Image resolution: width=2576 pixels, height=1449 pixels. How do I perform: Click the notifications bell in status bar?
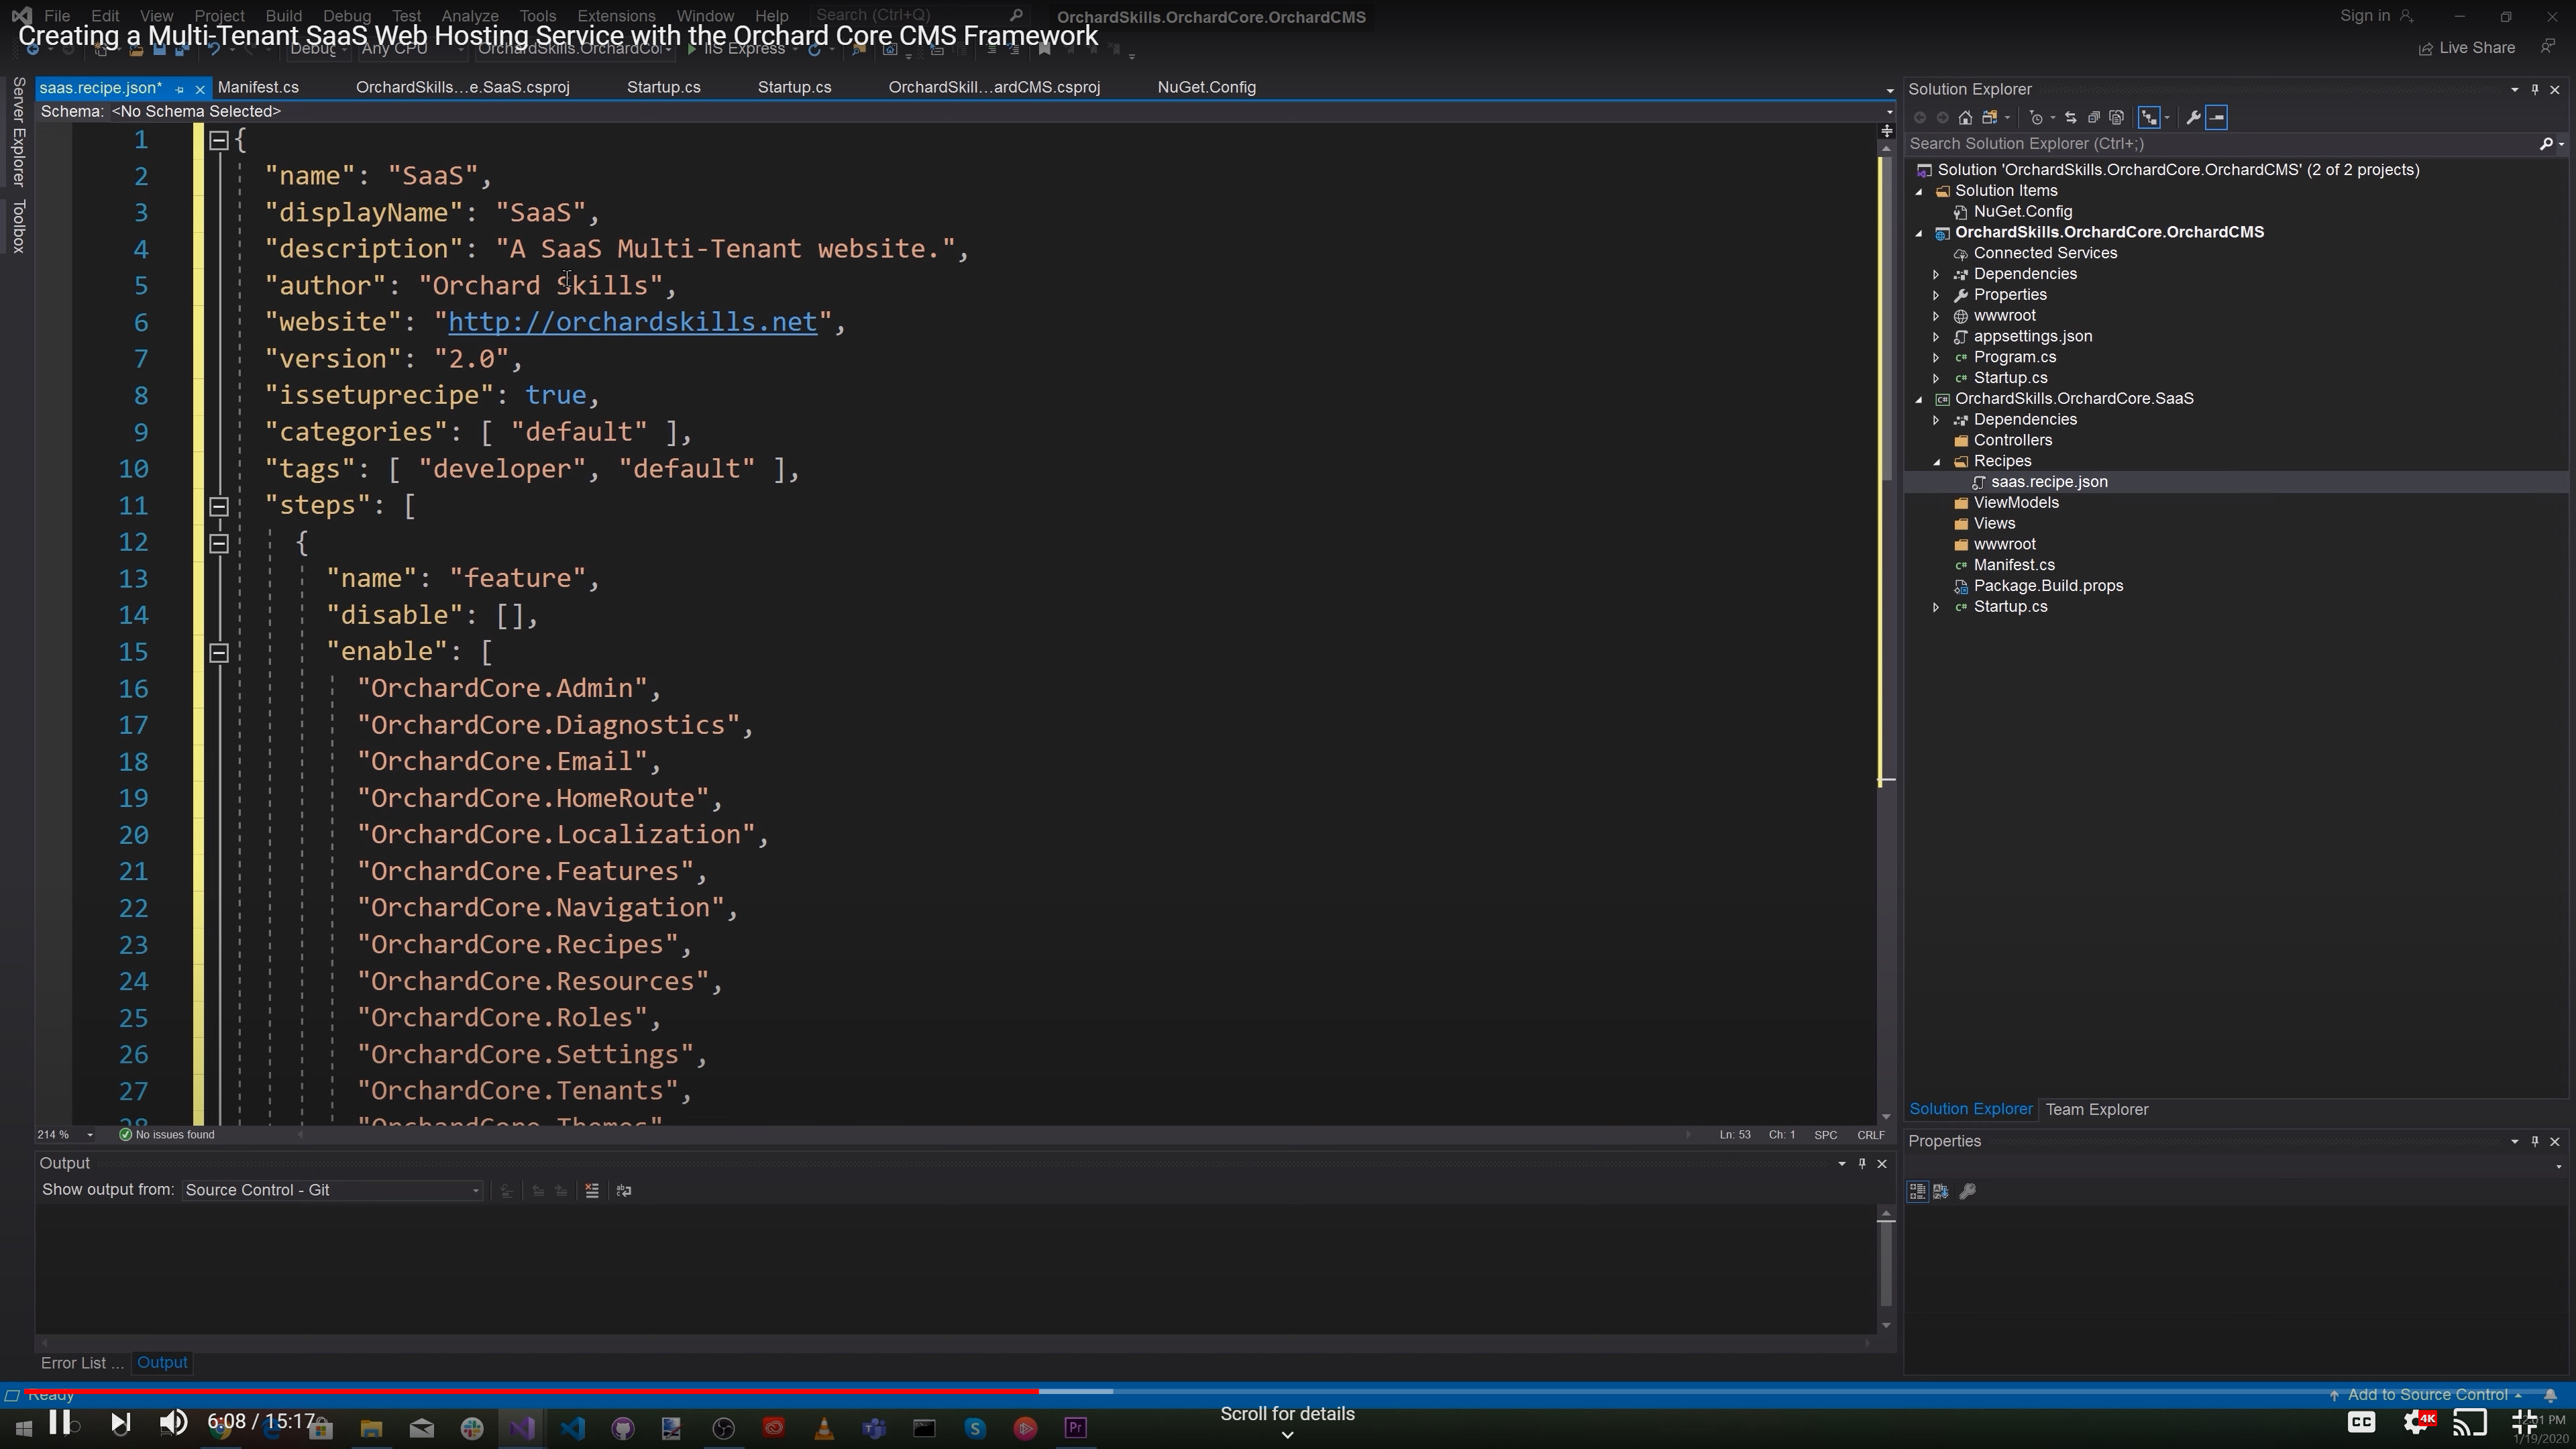coord(2550,1395)
